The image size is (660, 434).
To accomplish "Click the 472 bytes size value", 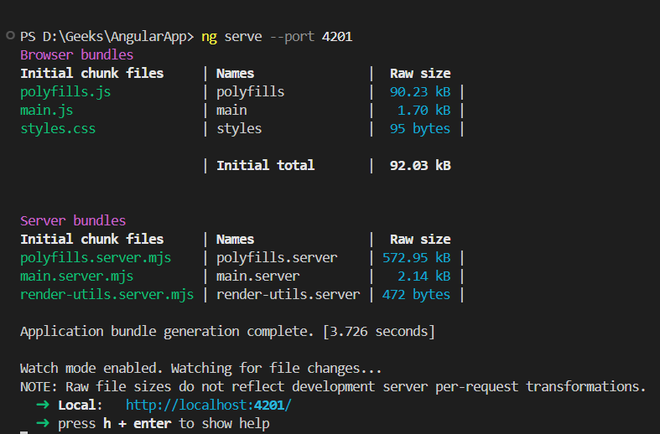I will click(416, 294).
